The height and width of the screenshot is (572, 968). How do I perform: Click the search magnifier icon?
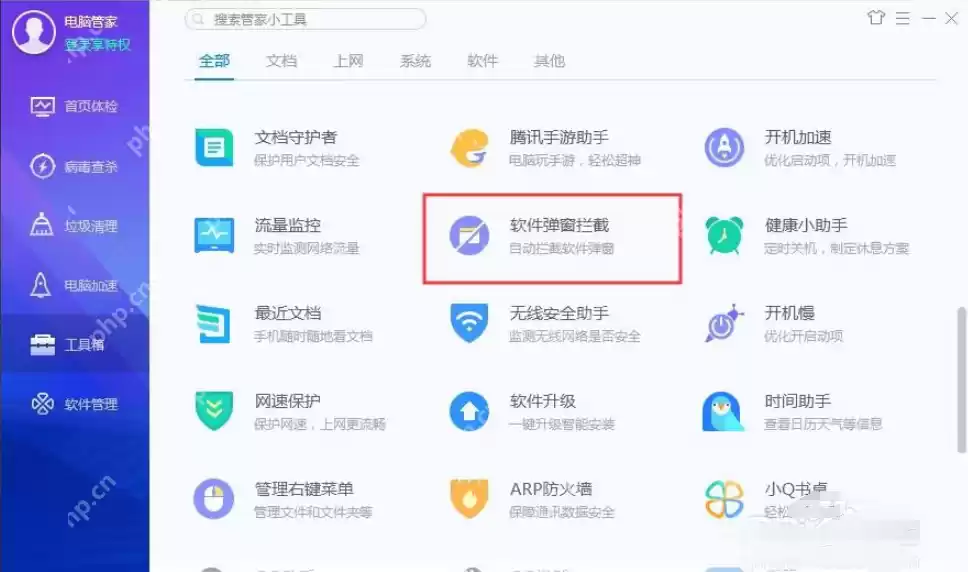pos(198,19)
